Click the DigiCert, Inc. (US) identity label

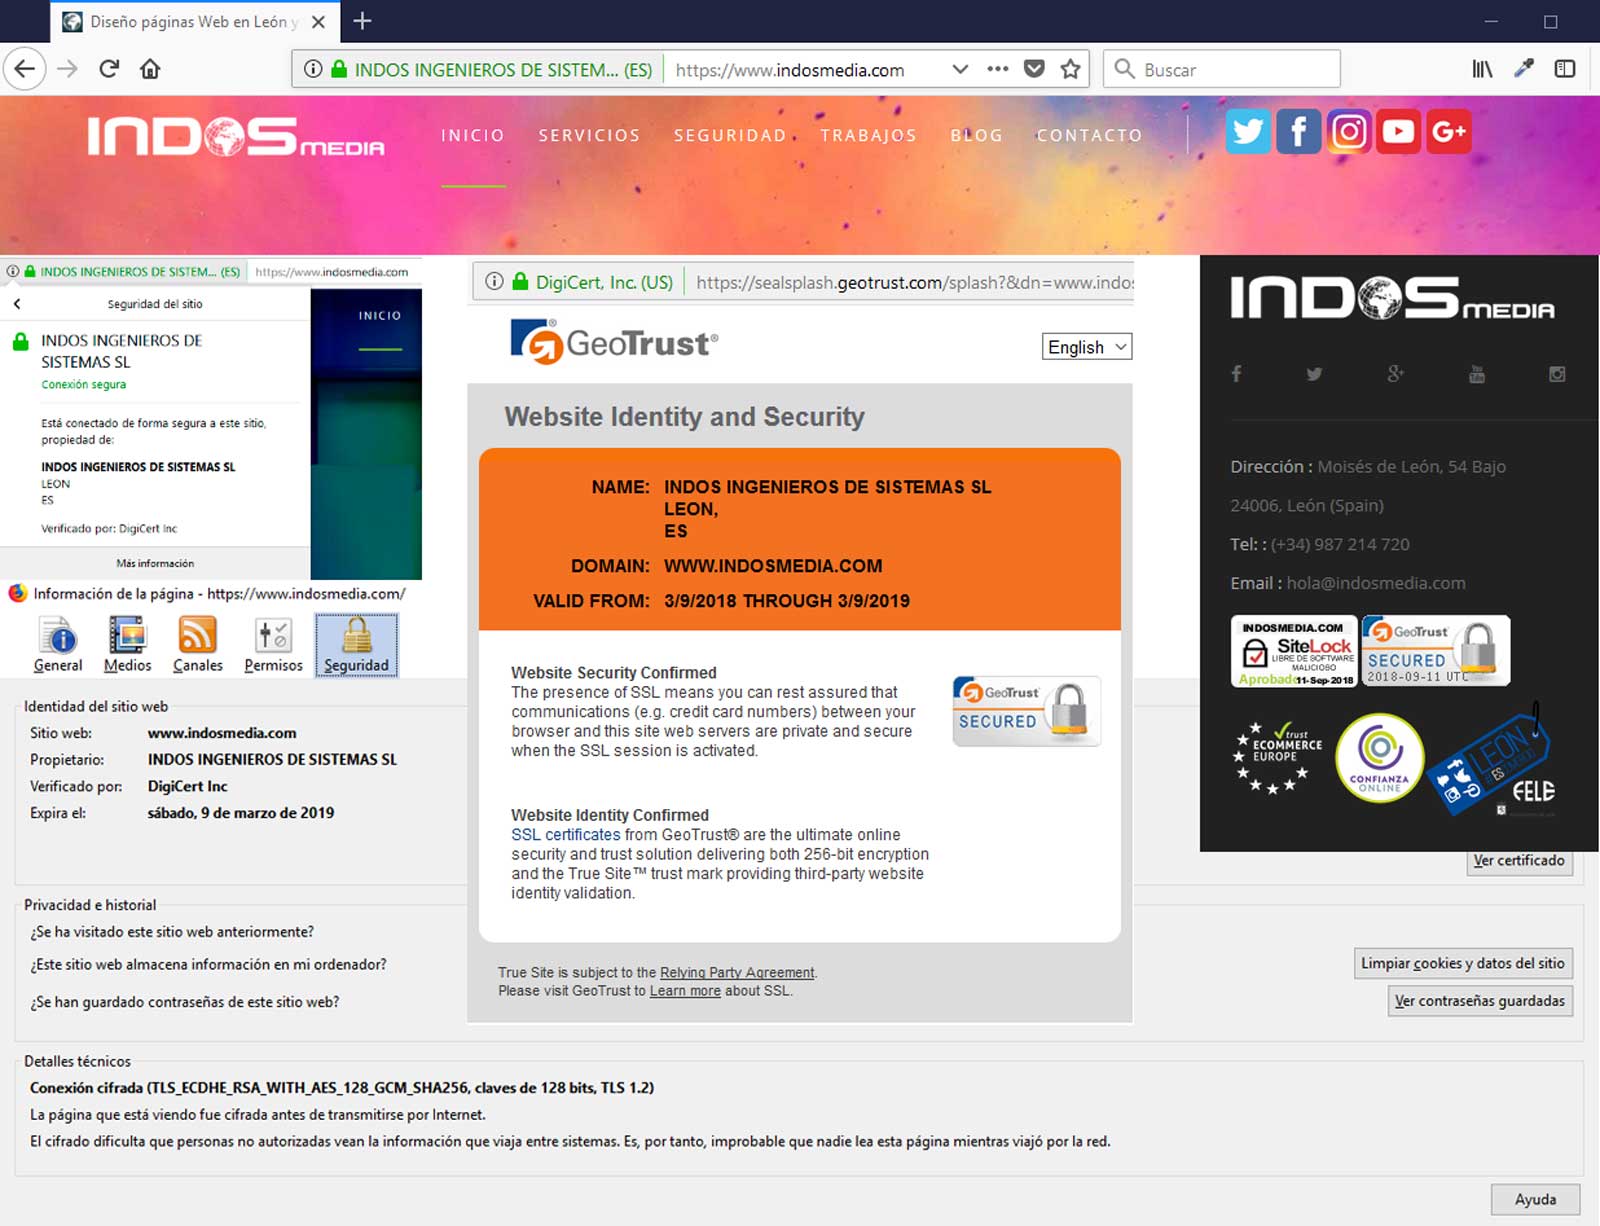(x=604, y=283)
